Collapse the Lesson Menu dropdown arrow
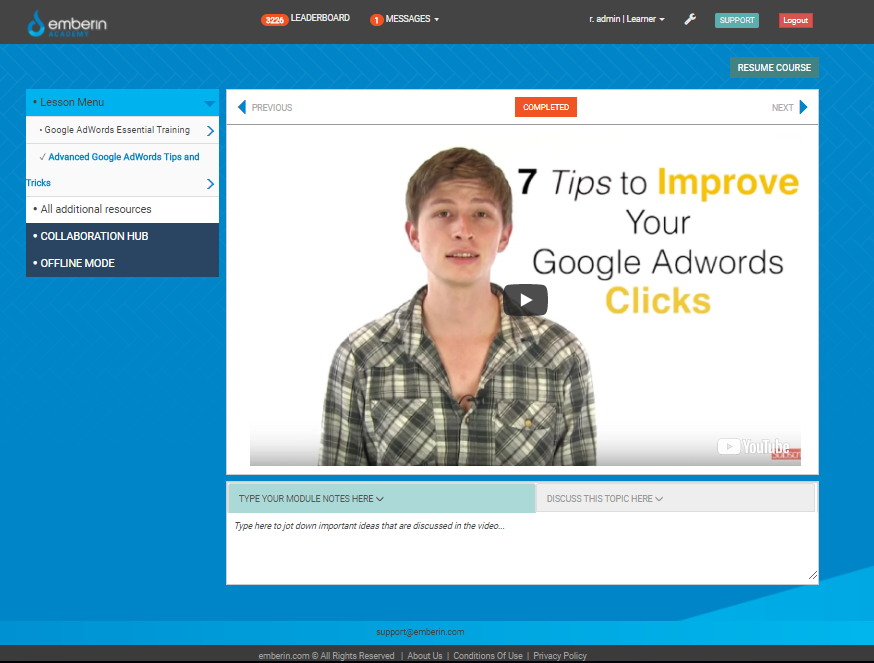874x663 pixels. tap(209, 103)
